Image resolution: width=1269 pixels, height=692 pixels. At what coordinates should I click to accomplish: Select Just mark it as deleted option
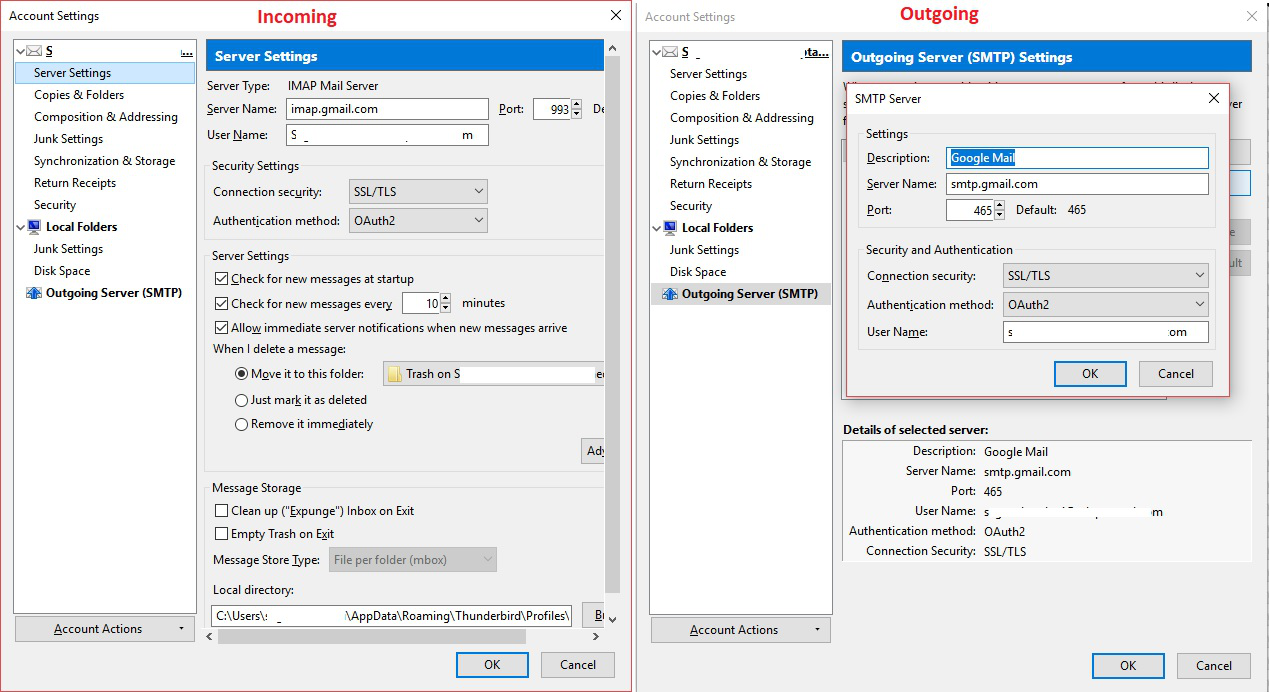point(241,400)
